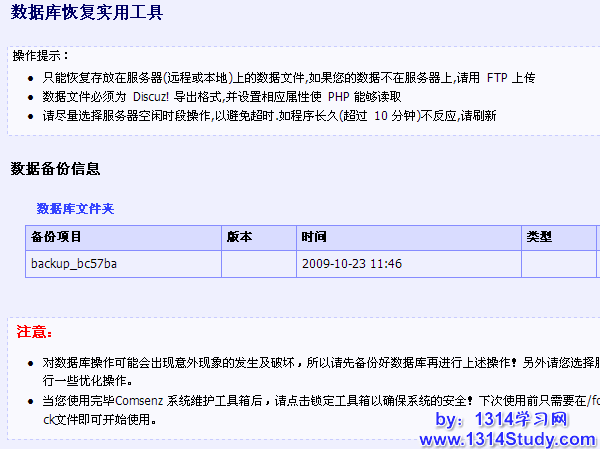Click the tip about FTP 上传
Viewport: 600px width, 449px height.
(x=288, y=77)
